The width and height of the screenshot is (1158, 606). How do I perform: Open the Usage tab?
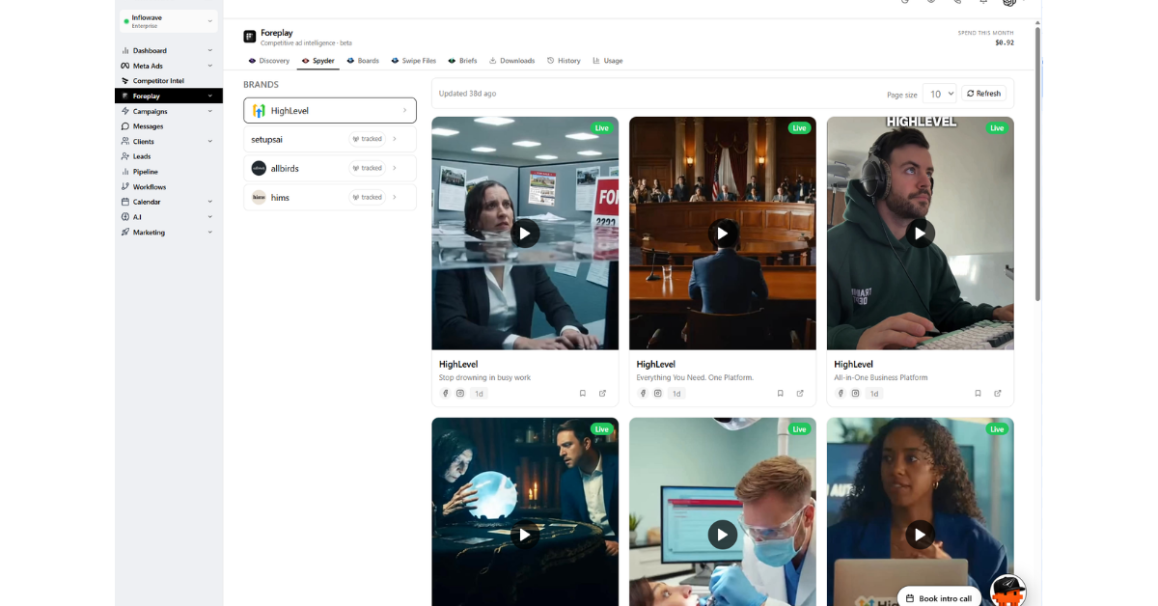tap(608, 61)
